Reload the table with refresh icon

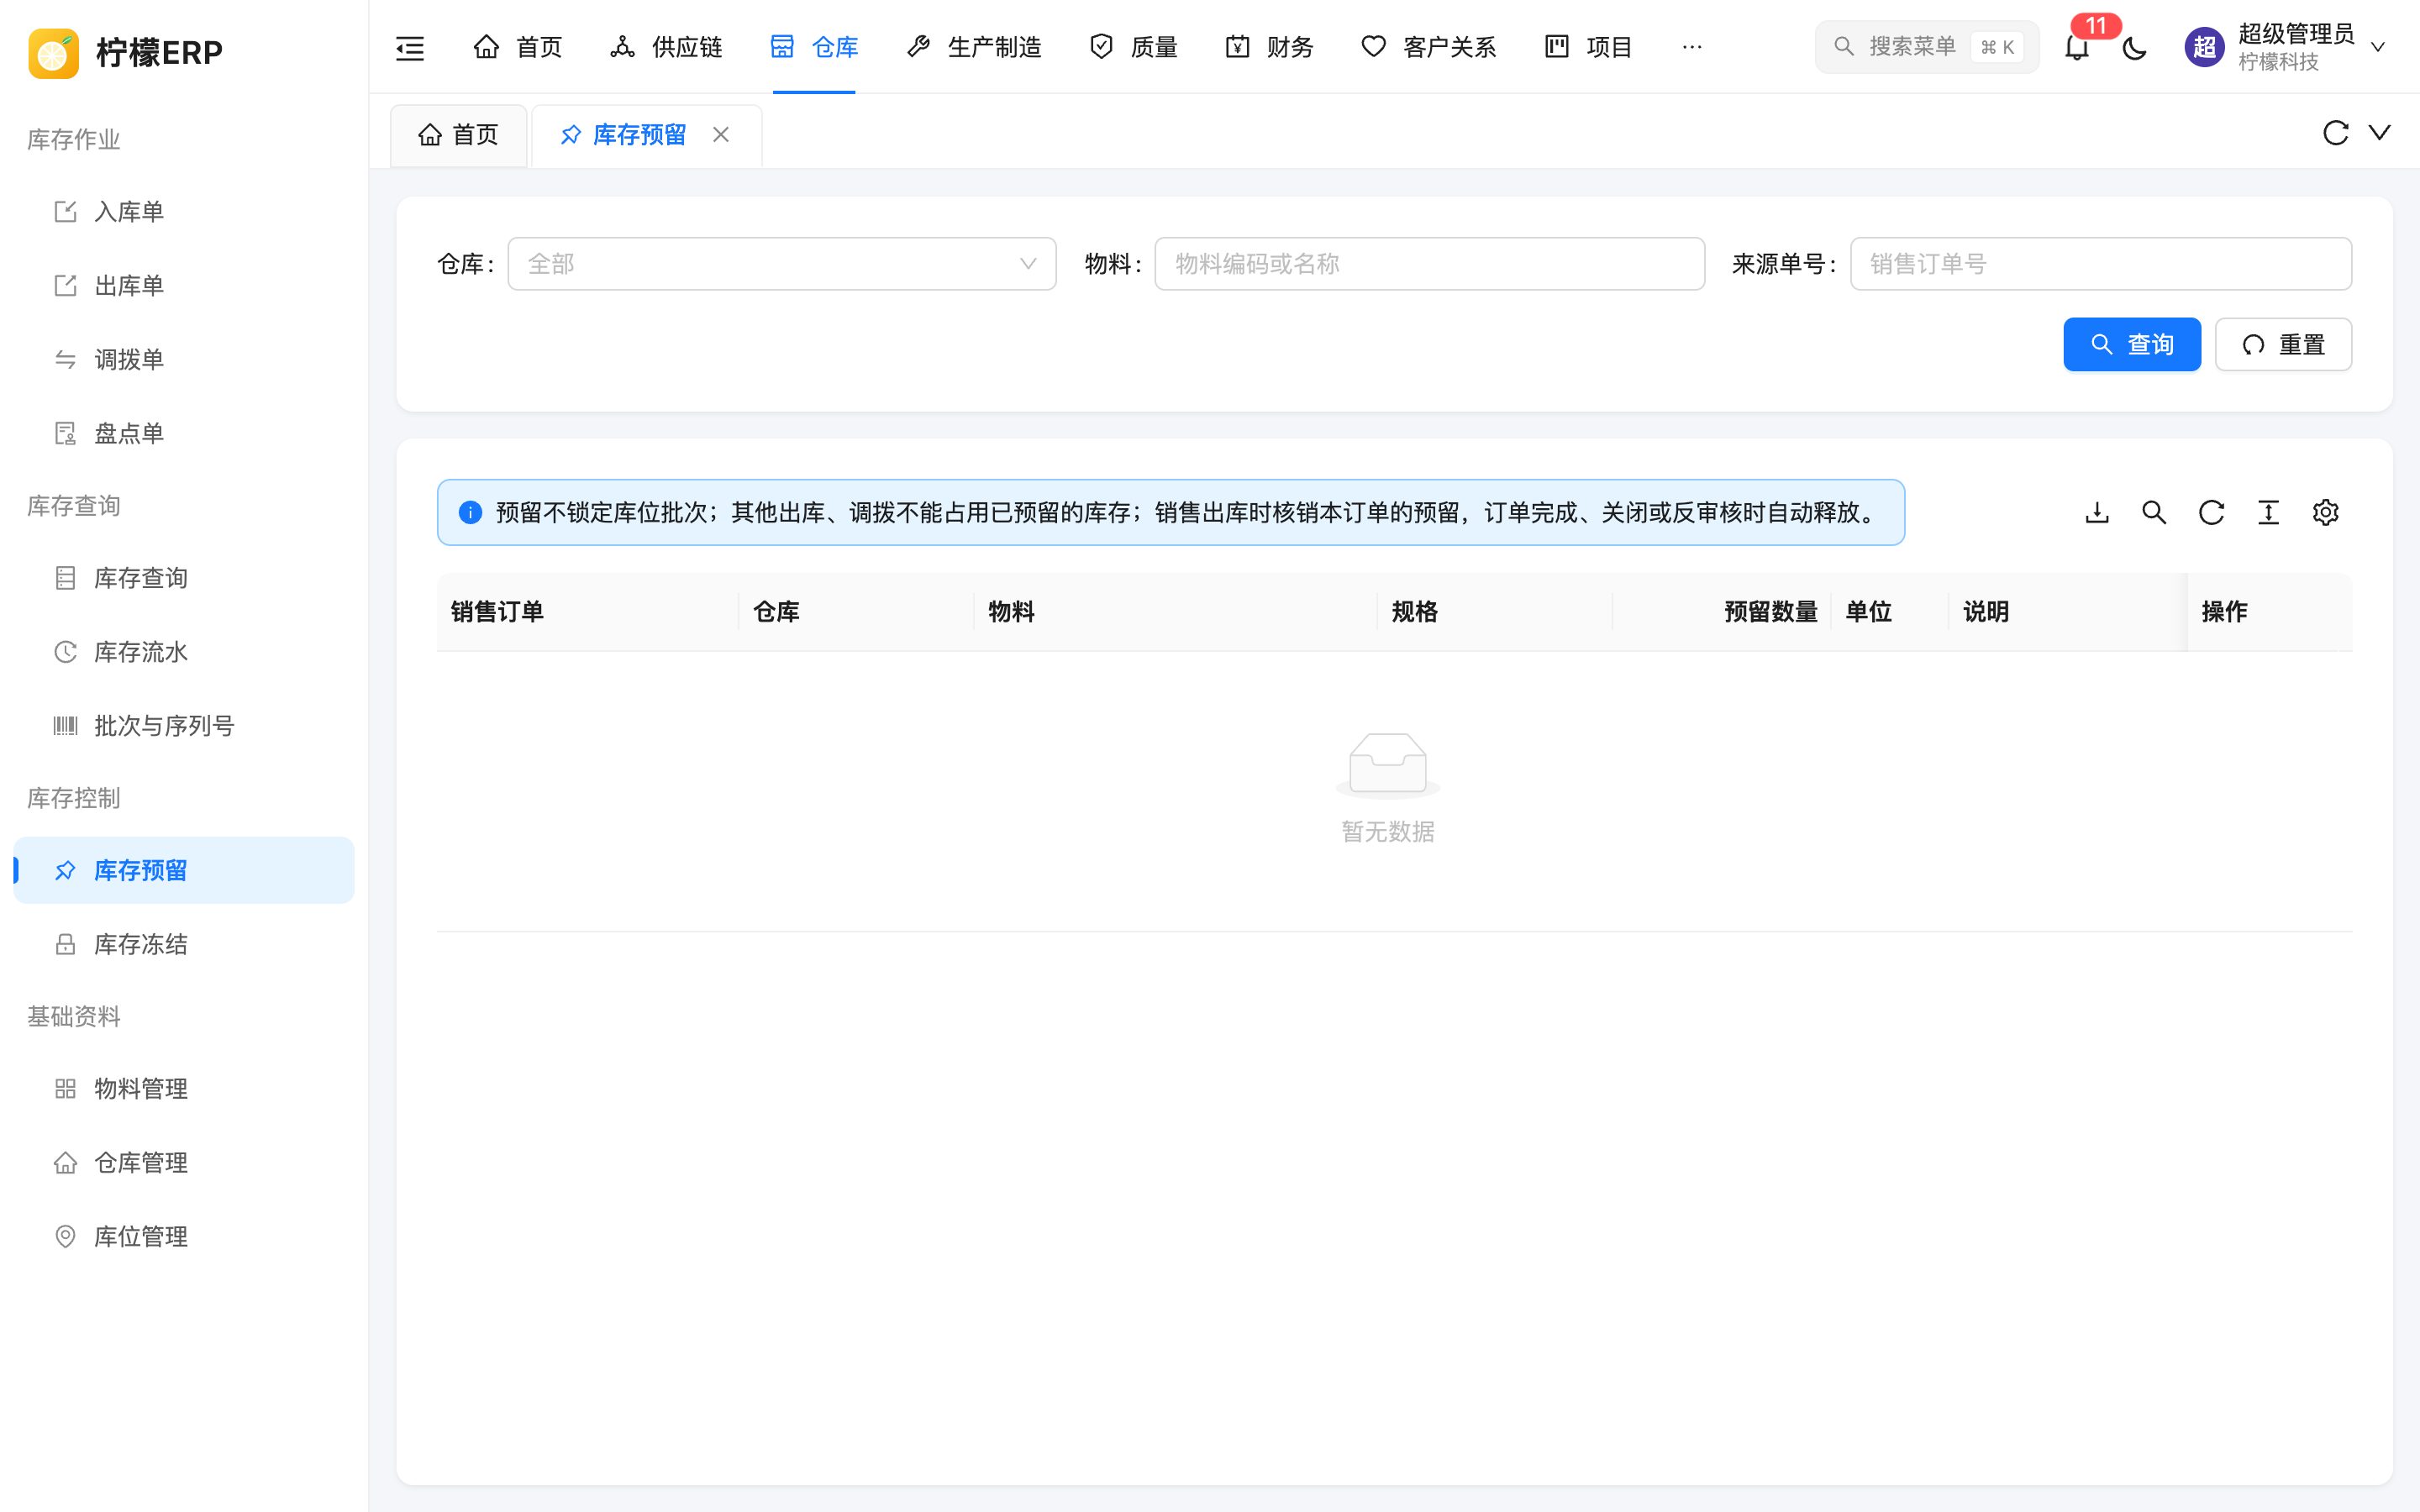tap(2211, 512)
